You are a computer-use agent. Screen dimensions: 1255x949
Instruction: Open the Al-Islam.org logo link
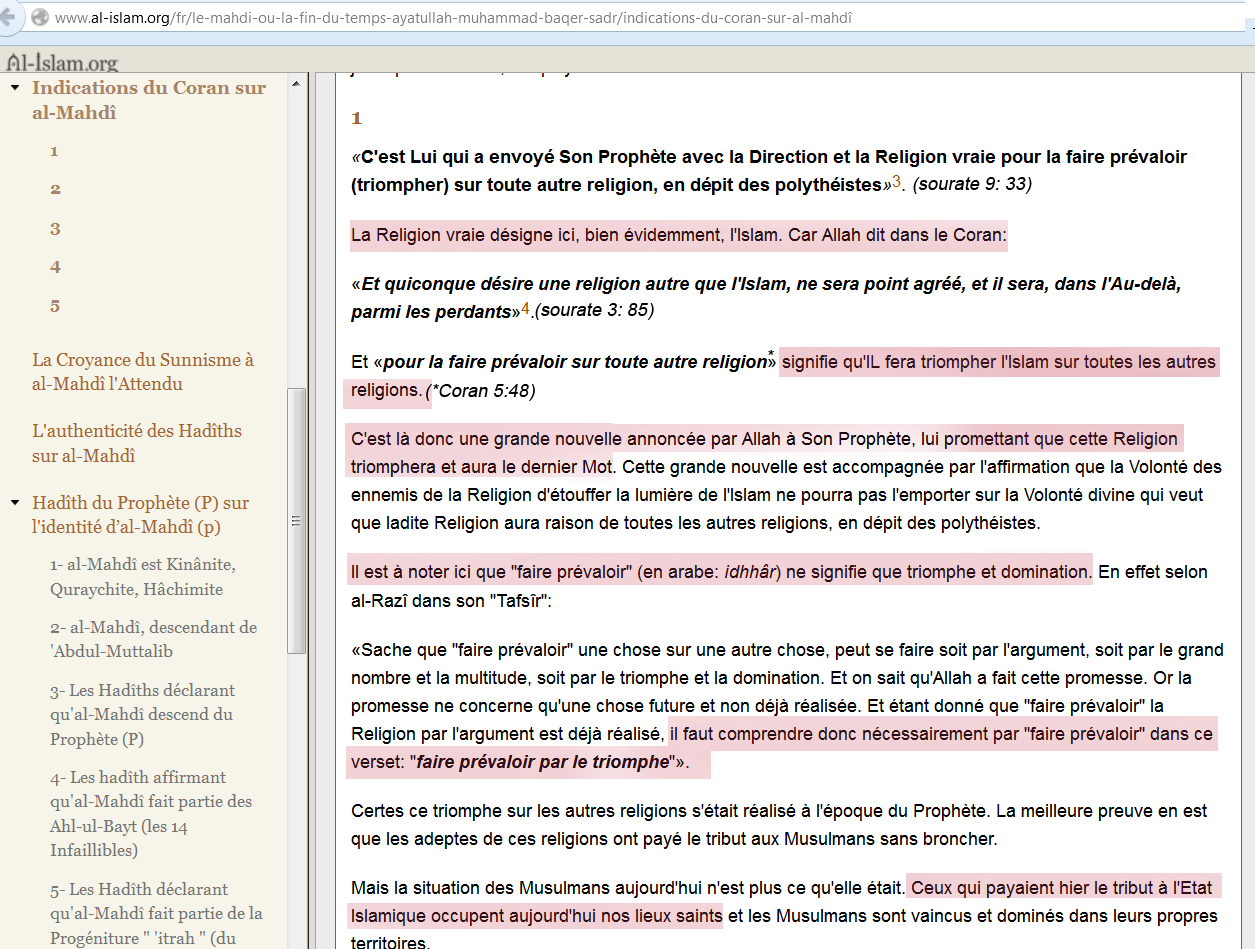pos(62,62)
